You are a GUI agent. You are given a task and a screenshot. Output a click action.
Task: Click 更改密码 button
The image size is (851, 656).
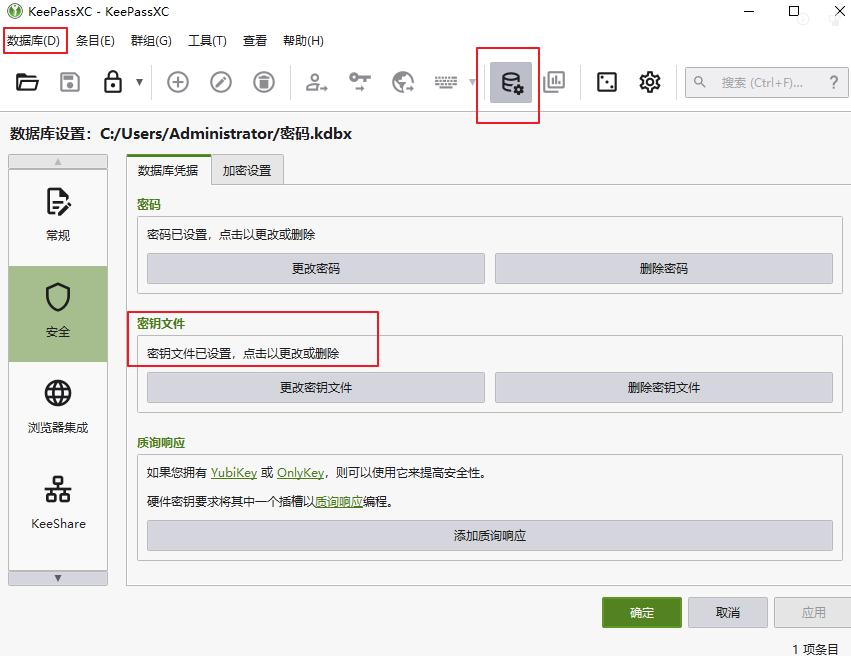click(316, 269)
